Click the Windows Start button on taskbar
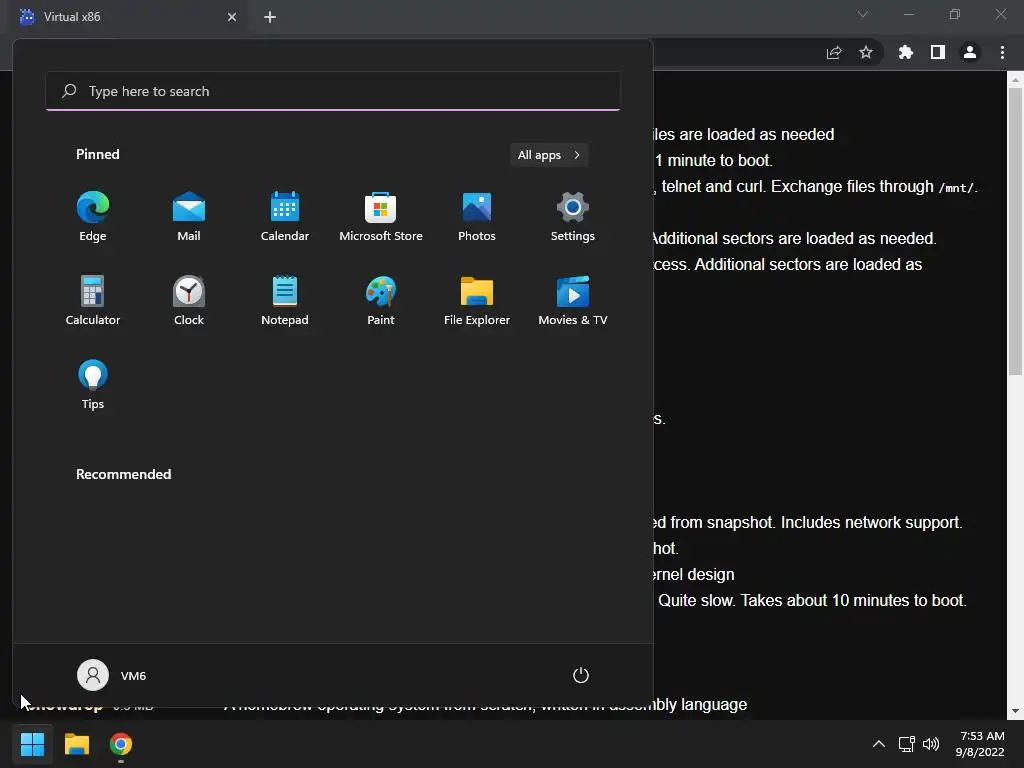The height and width of the screenshot is (768, 1024). point(32,744)
